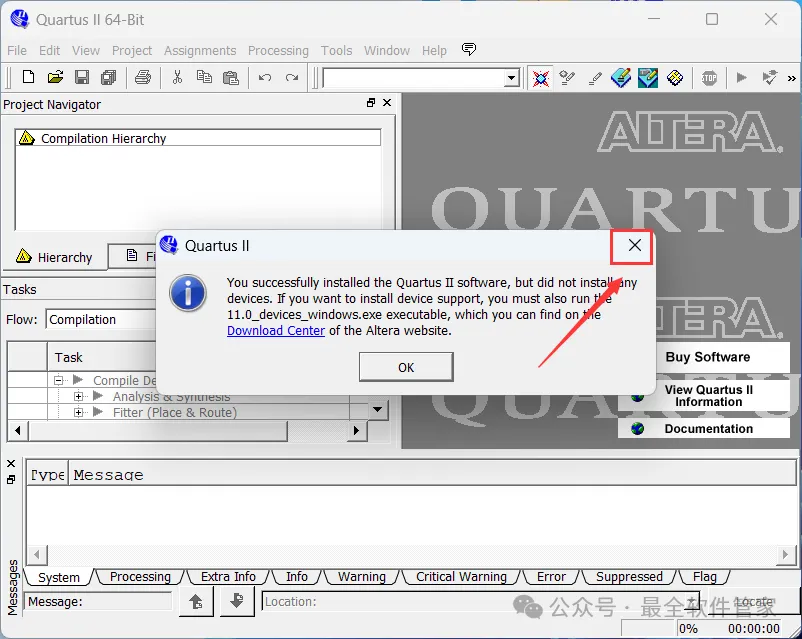Click the small pencil toolbar icon
This screenshot has width=802, height=639.
pos(594,78)
